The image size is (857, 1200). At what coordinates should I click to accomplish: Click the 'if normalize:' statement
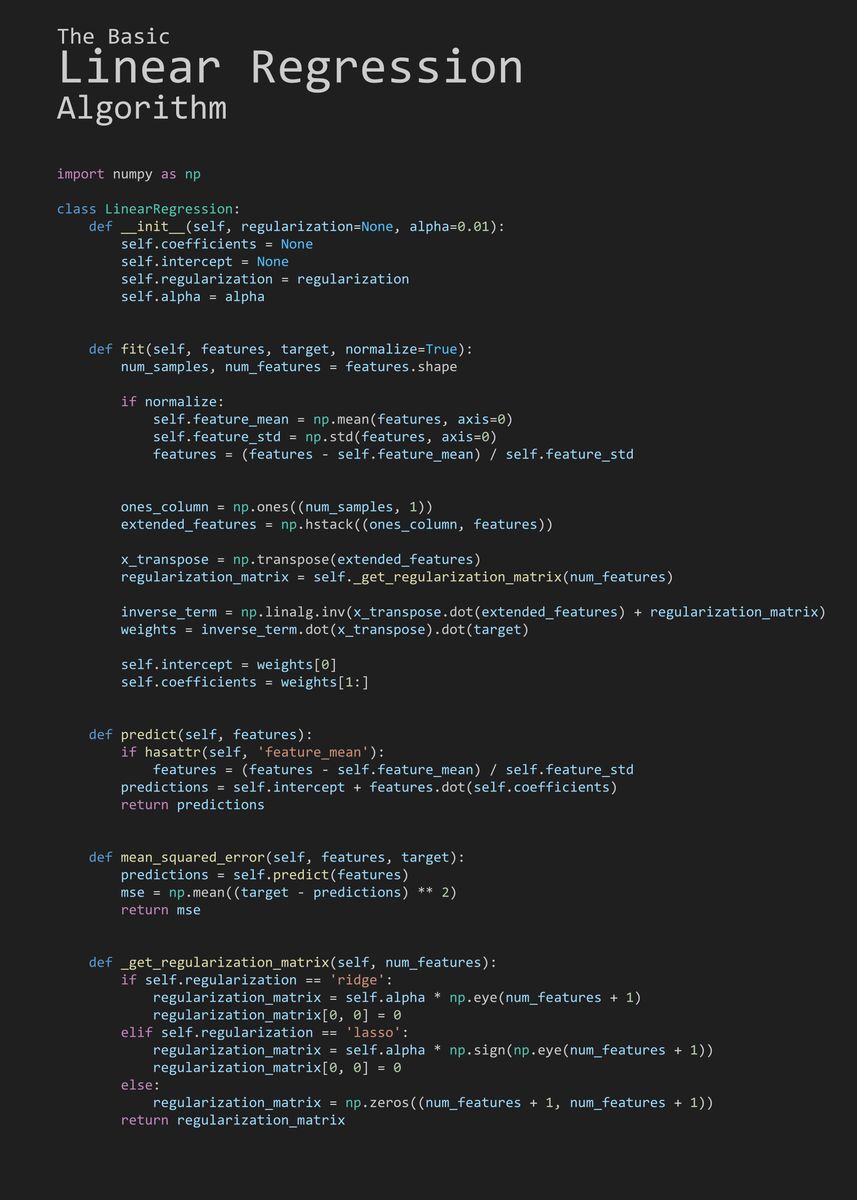click(173, 402)
